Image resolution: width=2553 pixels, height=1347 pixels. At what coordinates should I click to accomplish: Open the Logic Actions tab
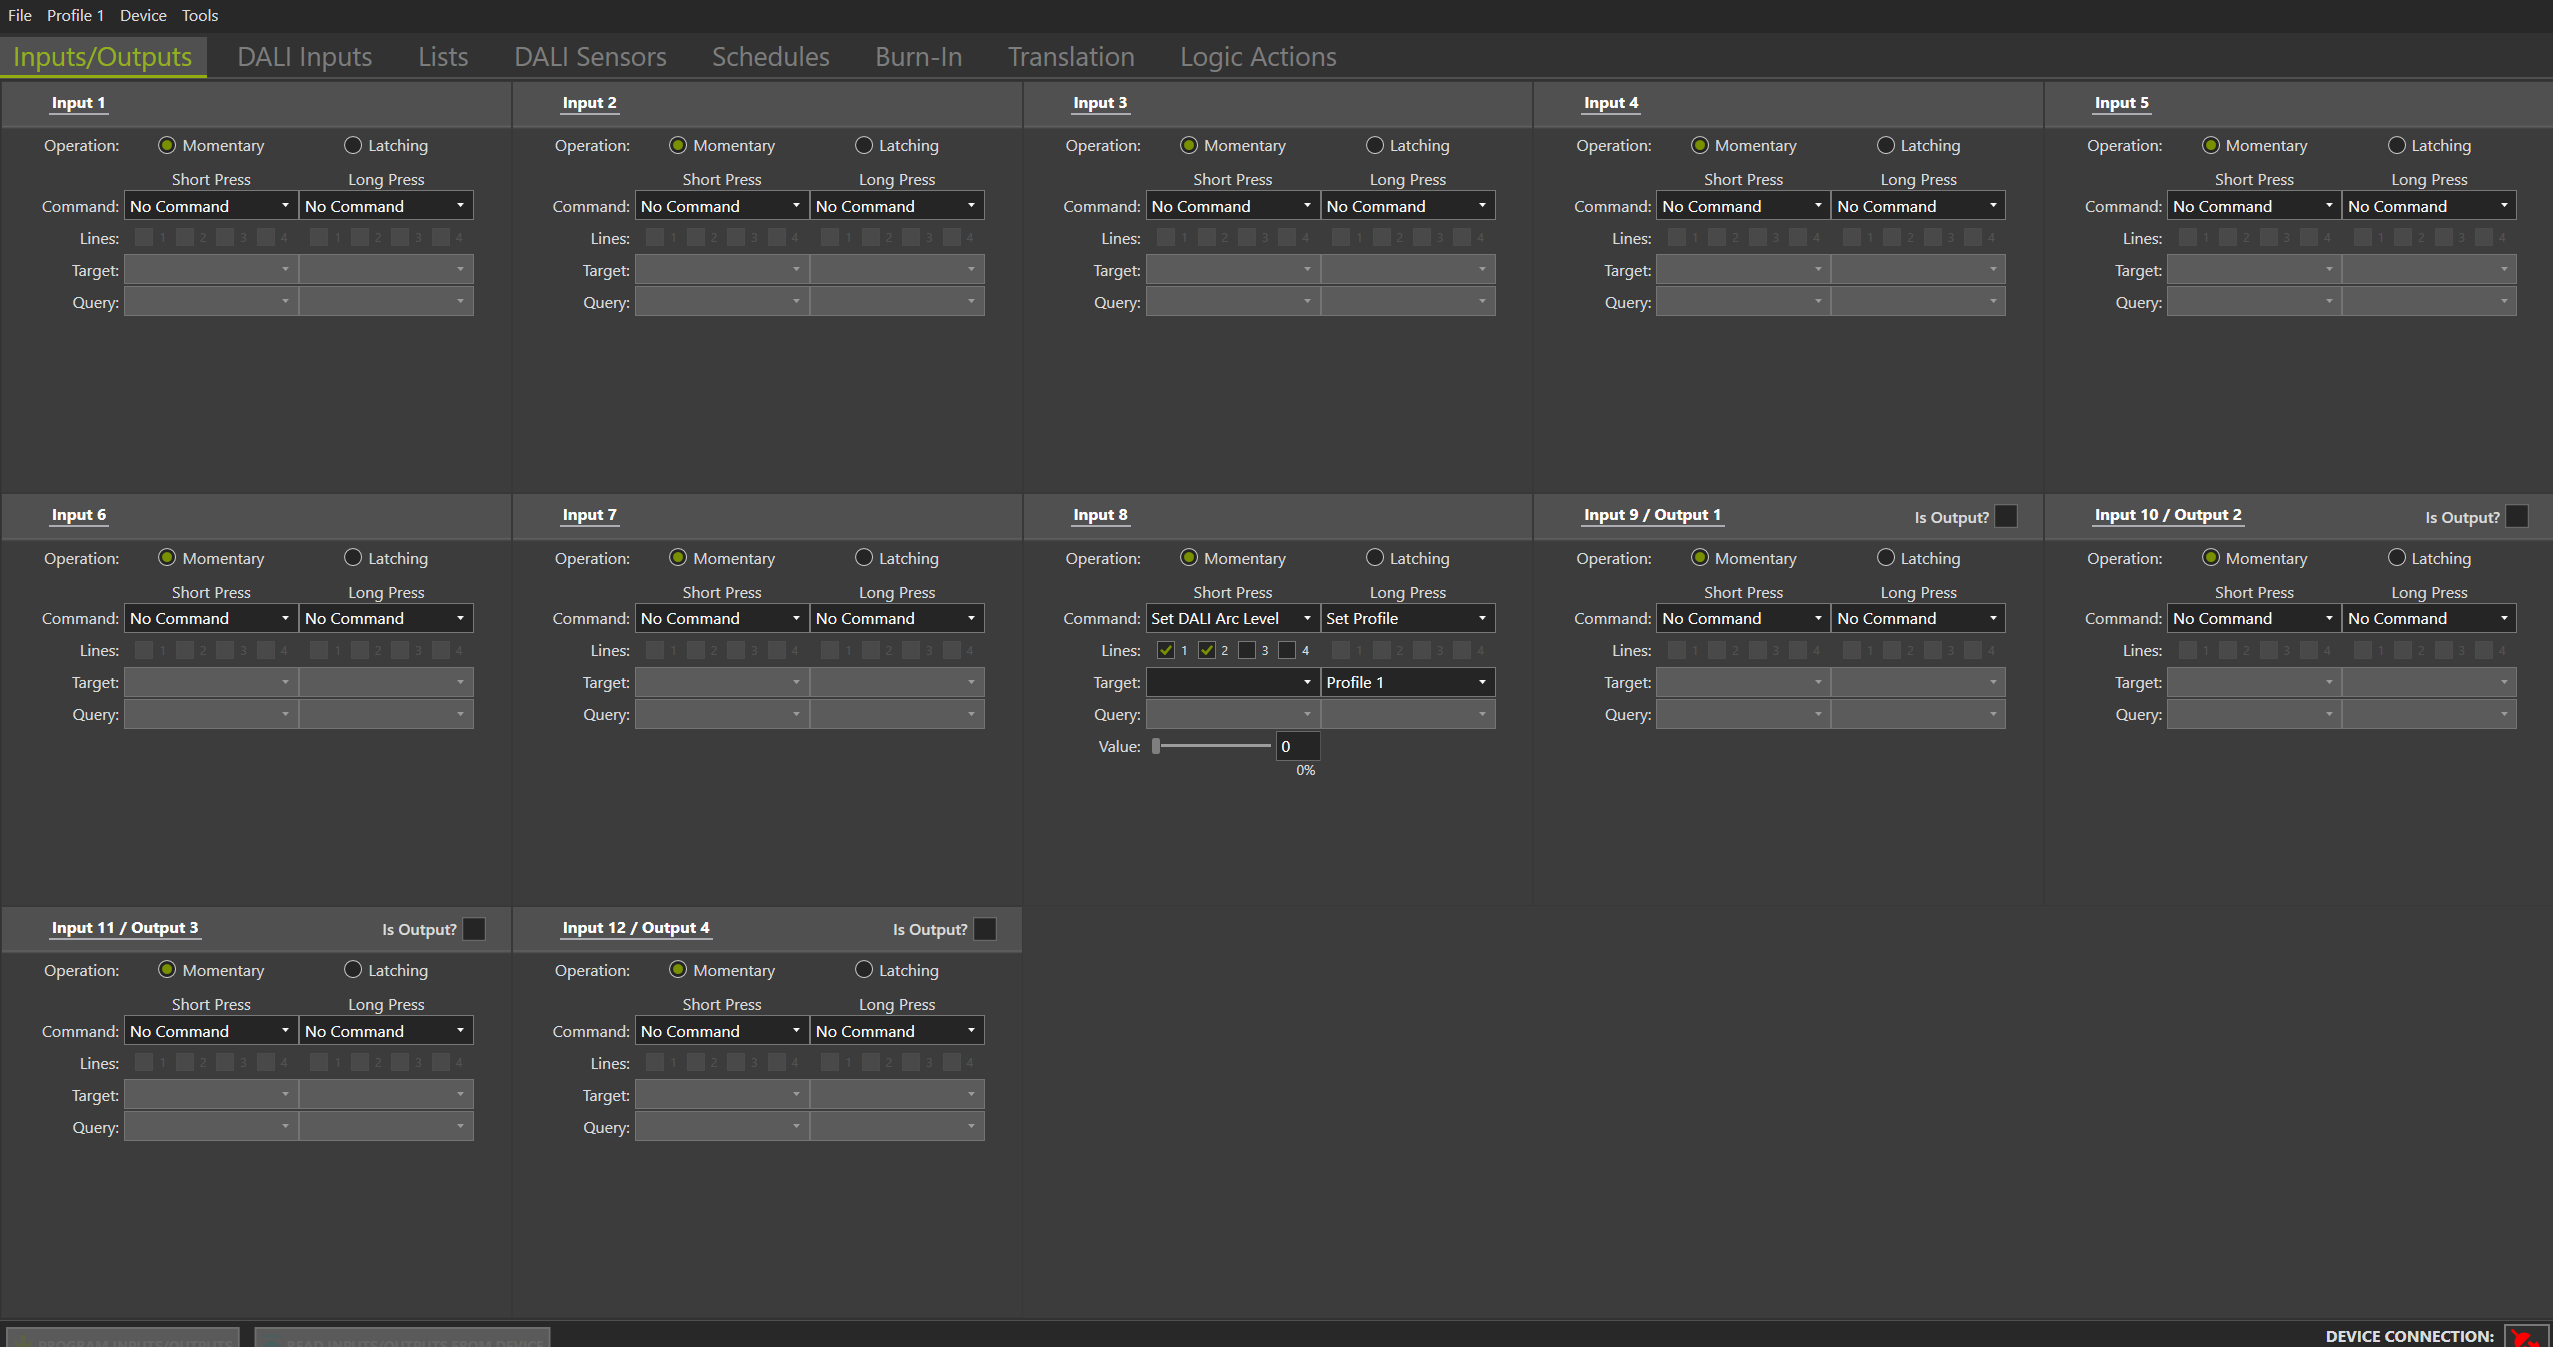click(x=1257, y=57)
